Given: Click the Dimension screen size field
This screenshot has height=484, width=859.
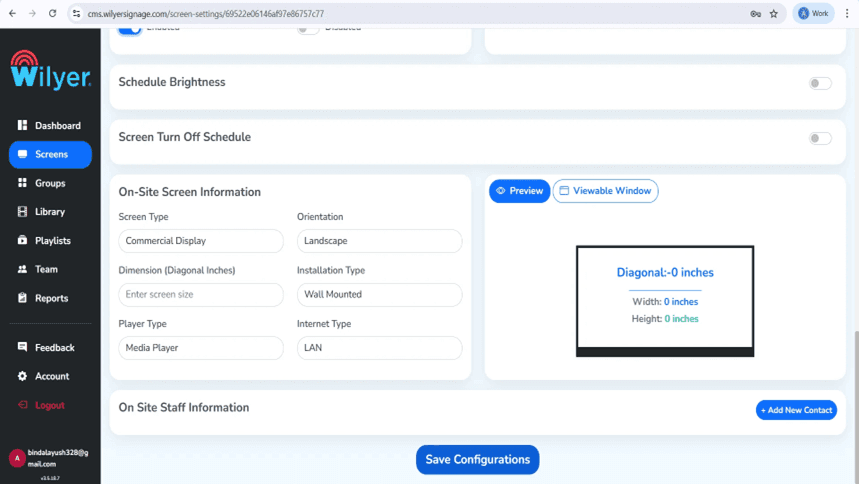Looking at the screenshot, I should tap(201, 295).
